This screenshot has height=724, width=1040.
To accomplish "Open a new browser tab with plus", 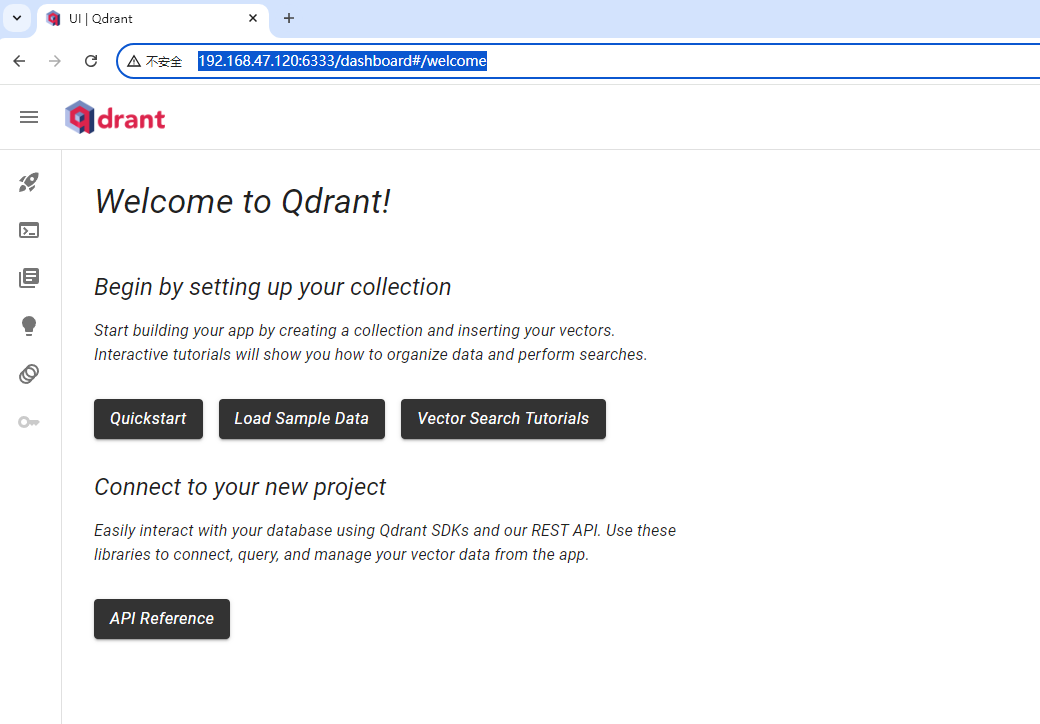I will [289, 19].
